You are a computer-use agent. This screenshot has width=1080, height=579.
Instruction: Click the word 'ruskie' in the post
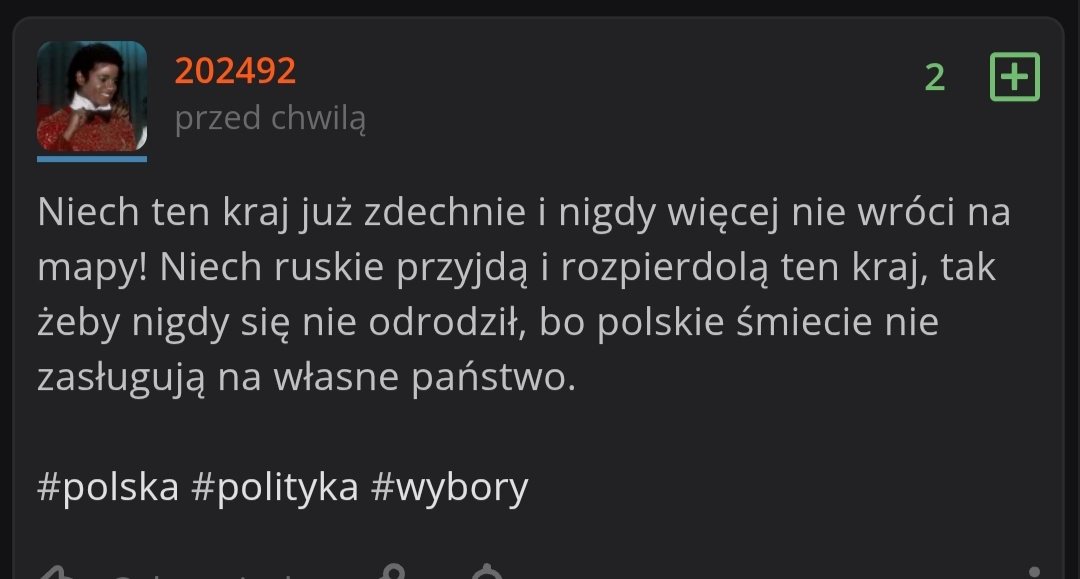(x=329, y=267)
